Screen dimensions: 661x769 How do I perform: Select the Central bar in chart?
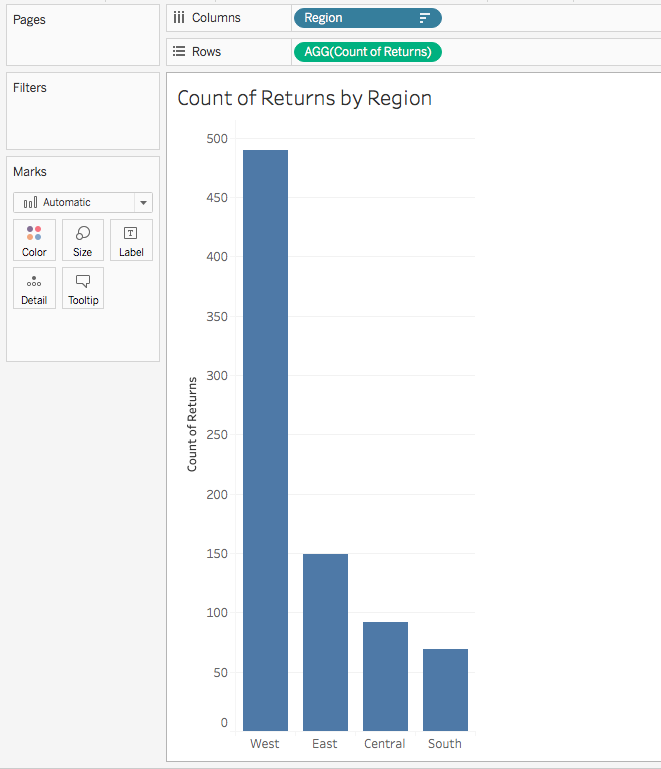point(385,676)
